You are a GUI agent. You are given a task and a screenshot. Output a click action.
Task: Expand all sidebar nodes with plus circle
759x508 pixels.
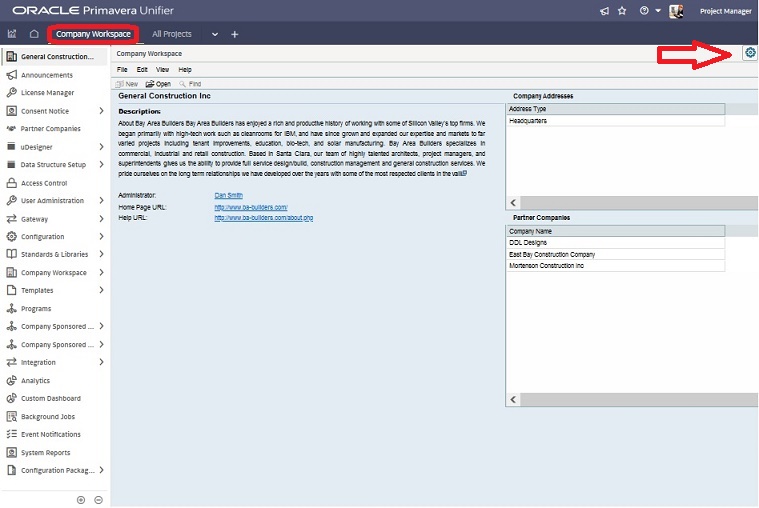[x=81, y=500]
